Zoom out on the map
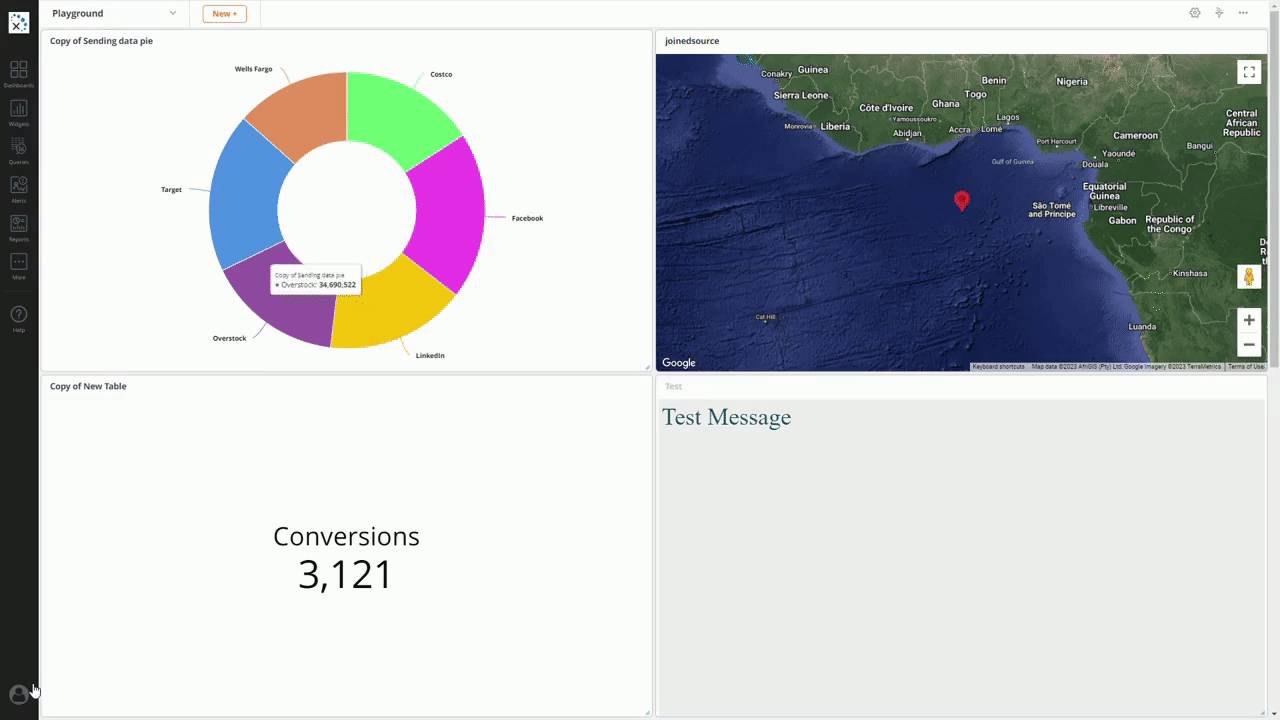The width and height of the screenshot is (1280, 720). 1248,345
